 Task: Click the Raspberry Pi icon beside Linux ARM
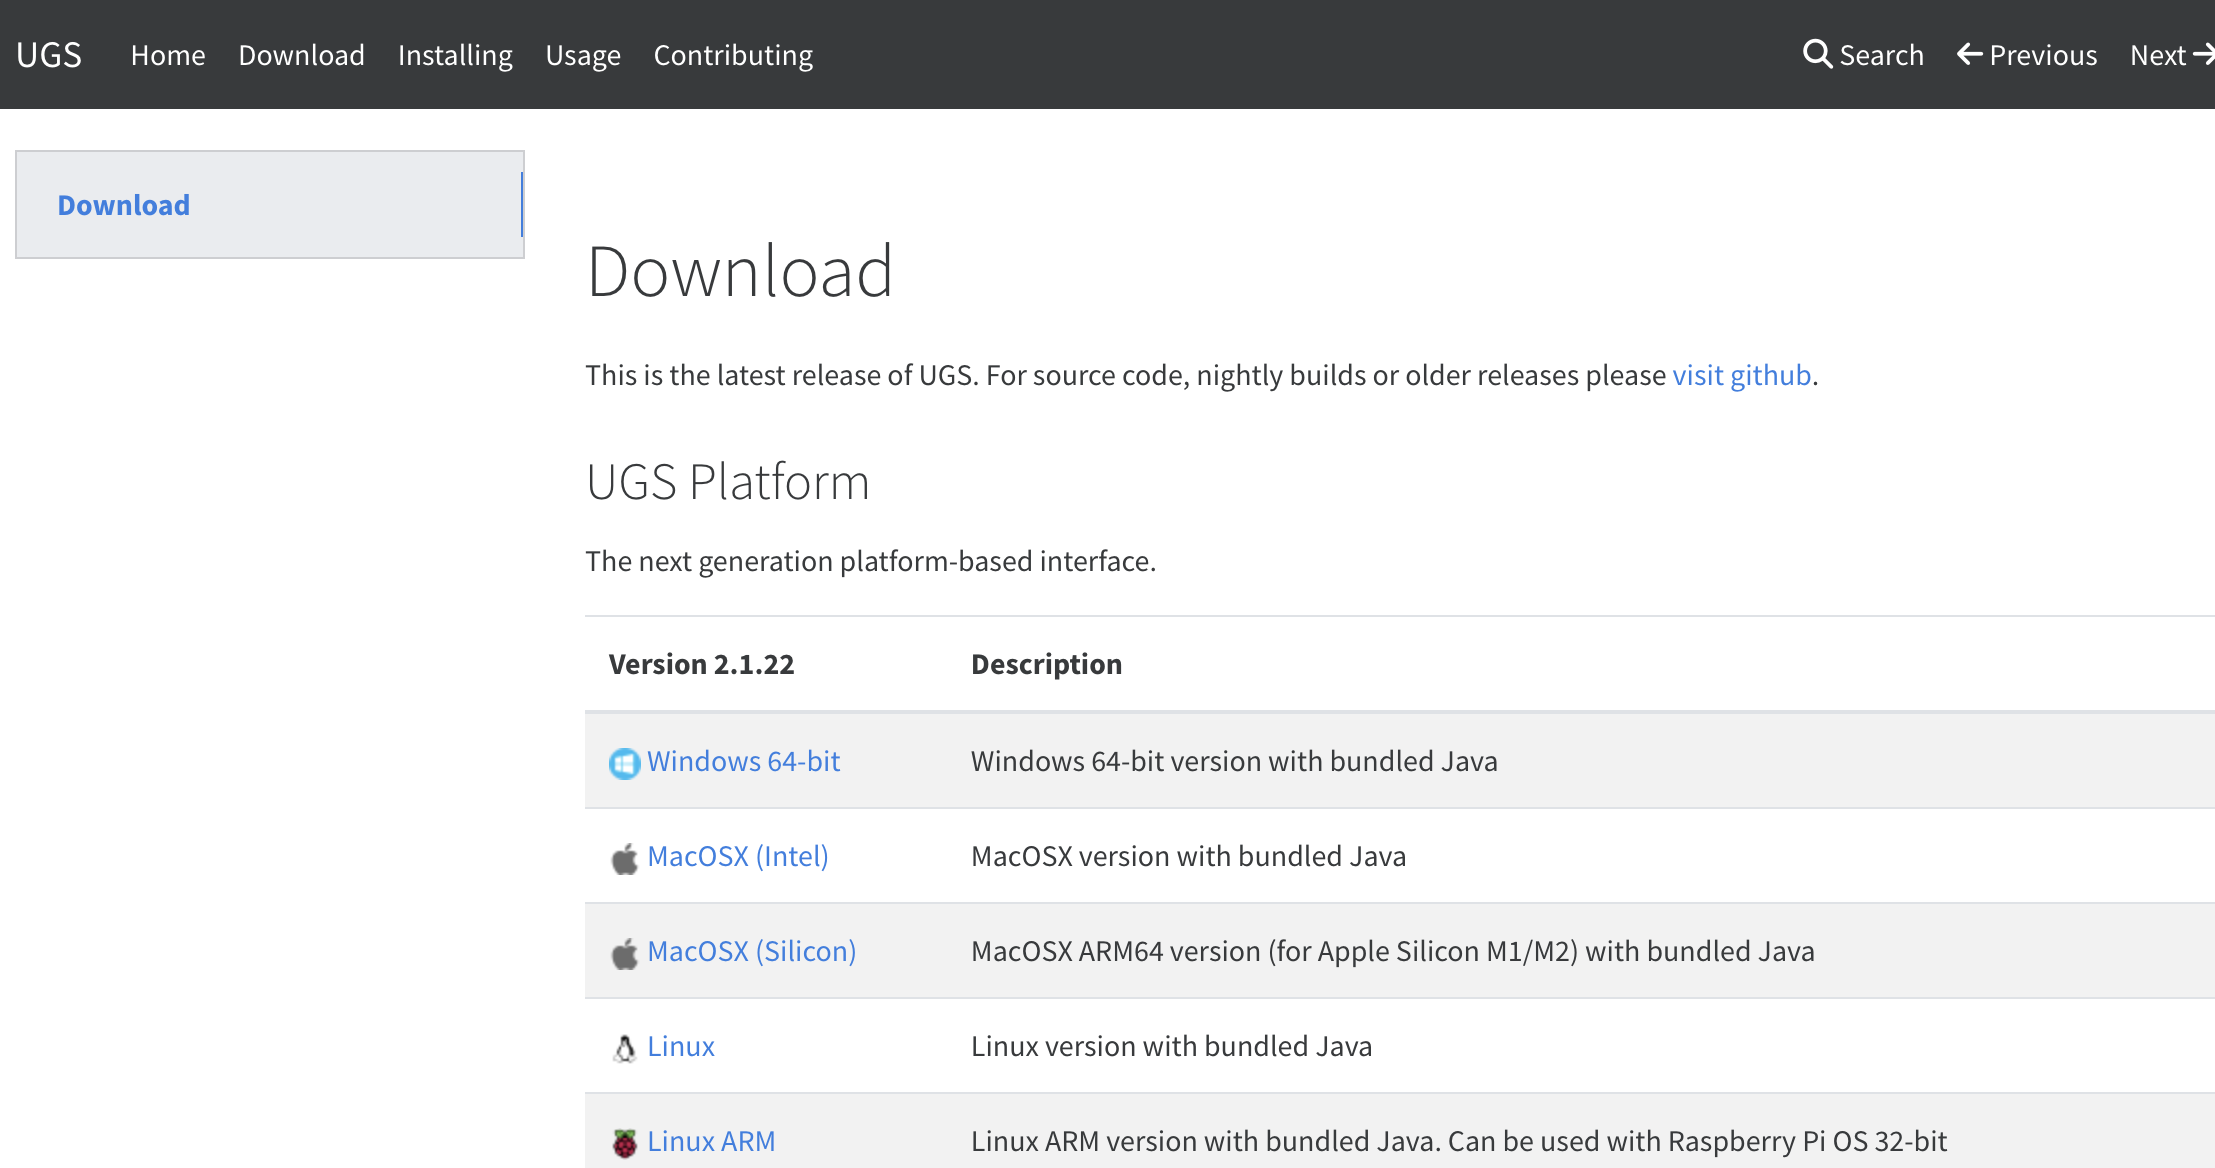[x=624, y=1141]
